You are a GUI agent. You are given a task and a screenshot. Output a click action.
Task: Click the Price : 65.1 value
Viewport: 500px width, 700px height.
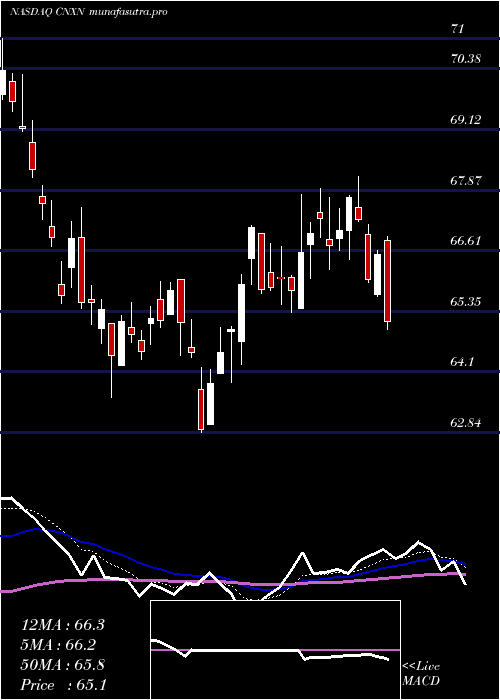point(64,685)
